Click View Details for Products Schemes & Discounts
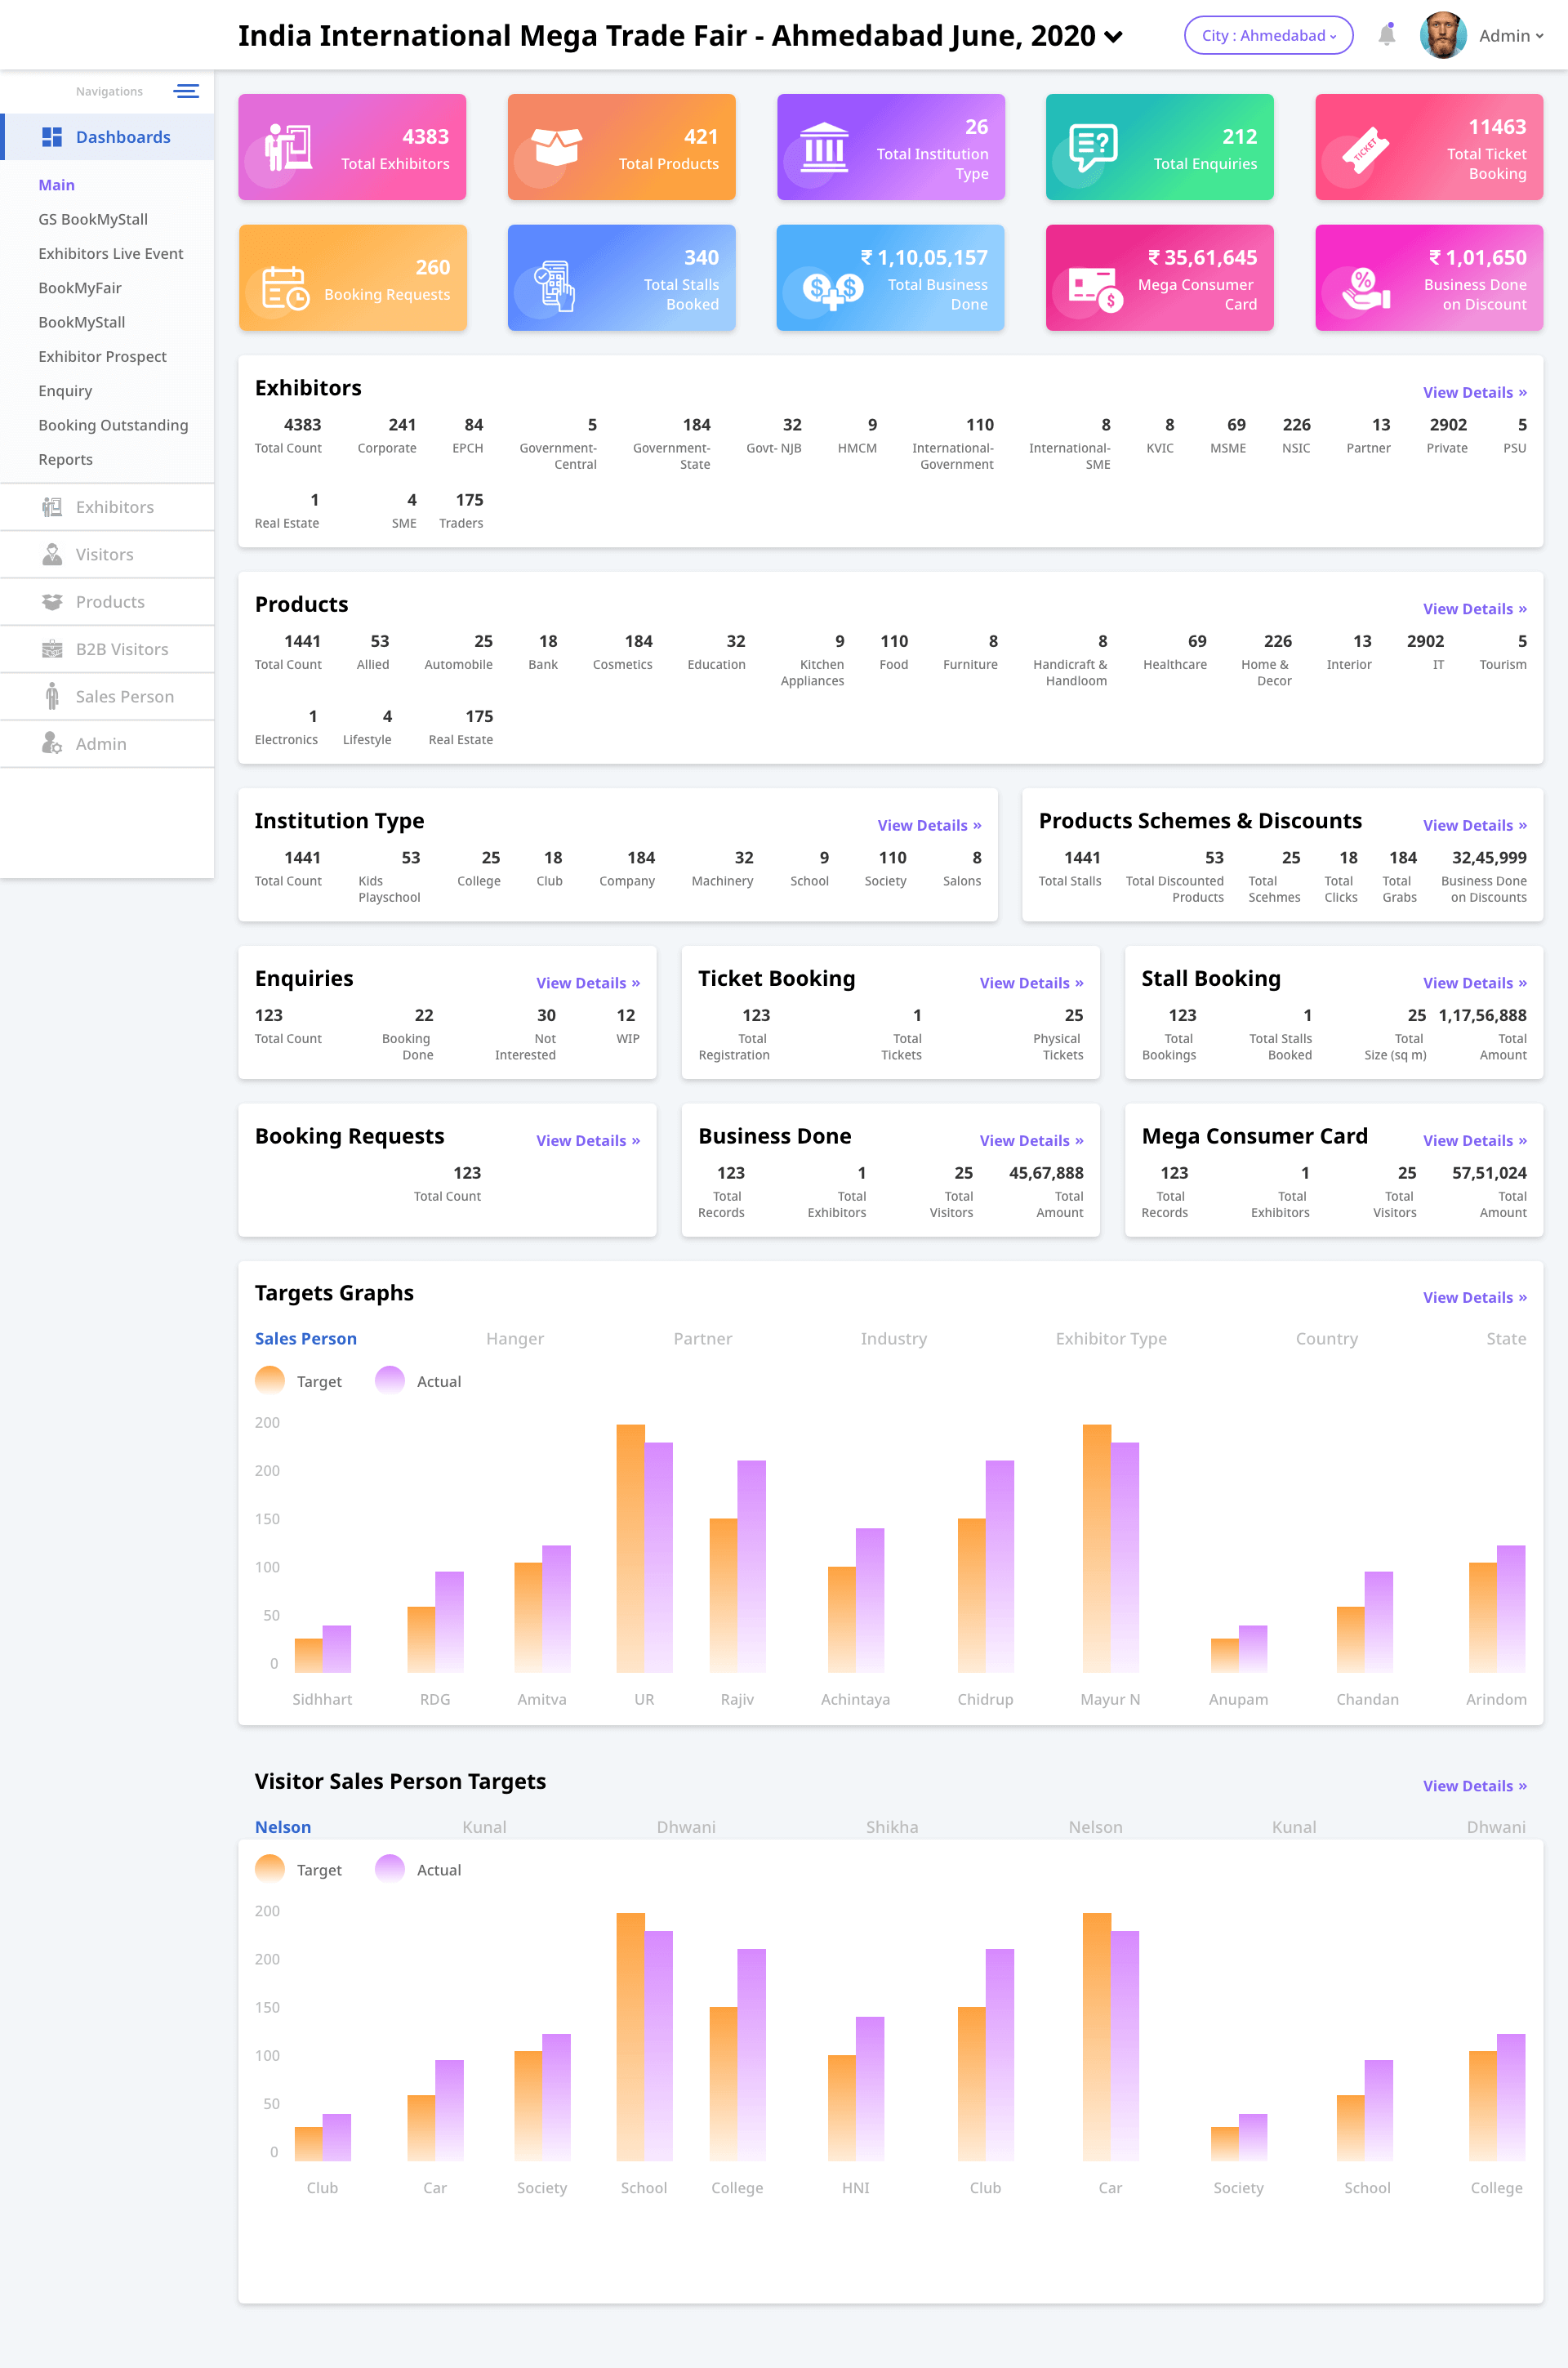Viewport: 1568px width, 2368px height. [1474, 825]
